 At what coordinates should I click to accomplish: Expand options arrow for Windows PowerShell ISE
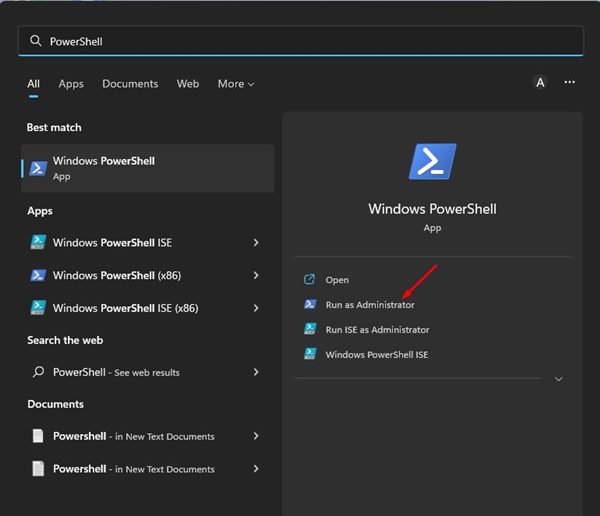coord(256,243)
